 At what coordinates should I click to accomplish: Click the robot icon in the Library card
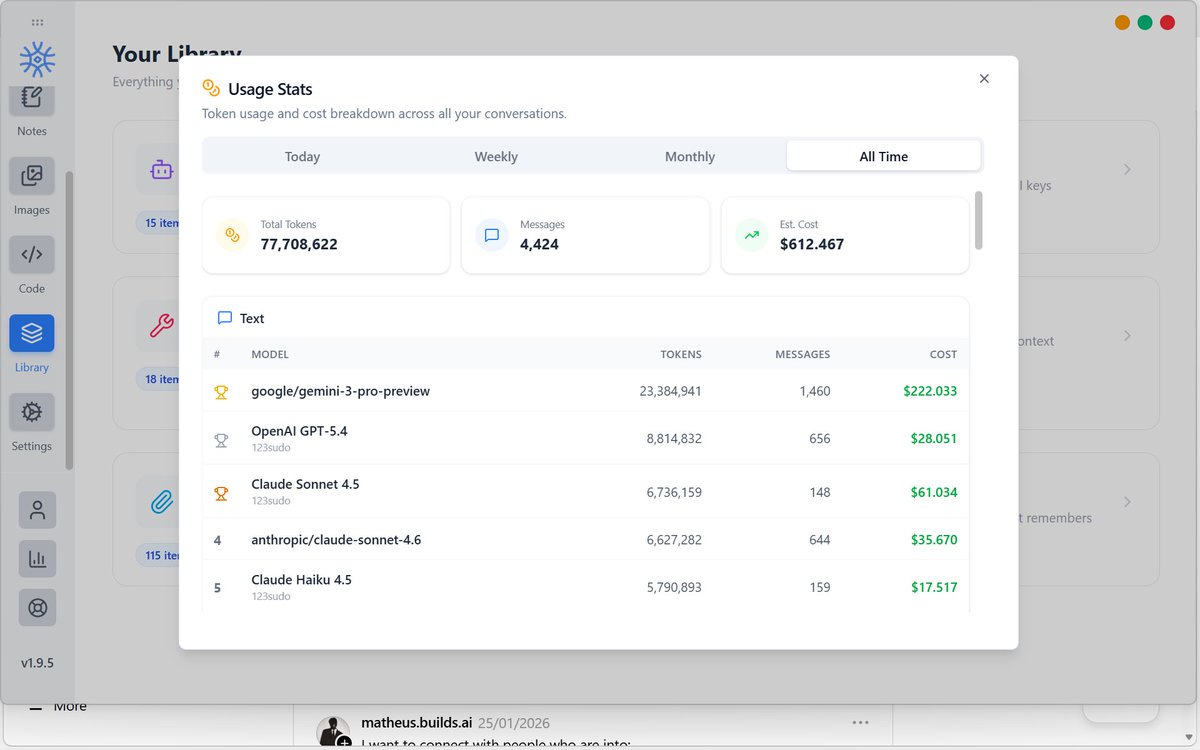[x=162, y=170]
